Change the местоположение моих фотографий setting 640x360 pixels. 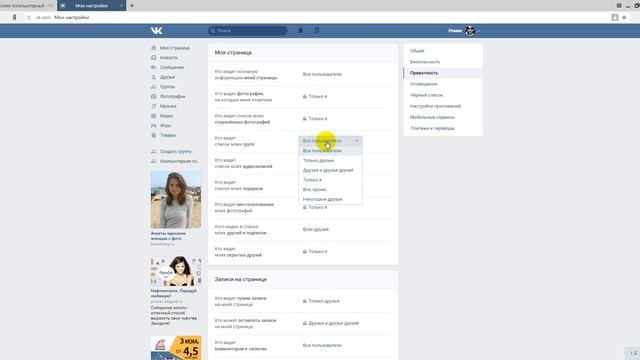click(x=315, y=207)
